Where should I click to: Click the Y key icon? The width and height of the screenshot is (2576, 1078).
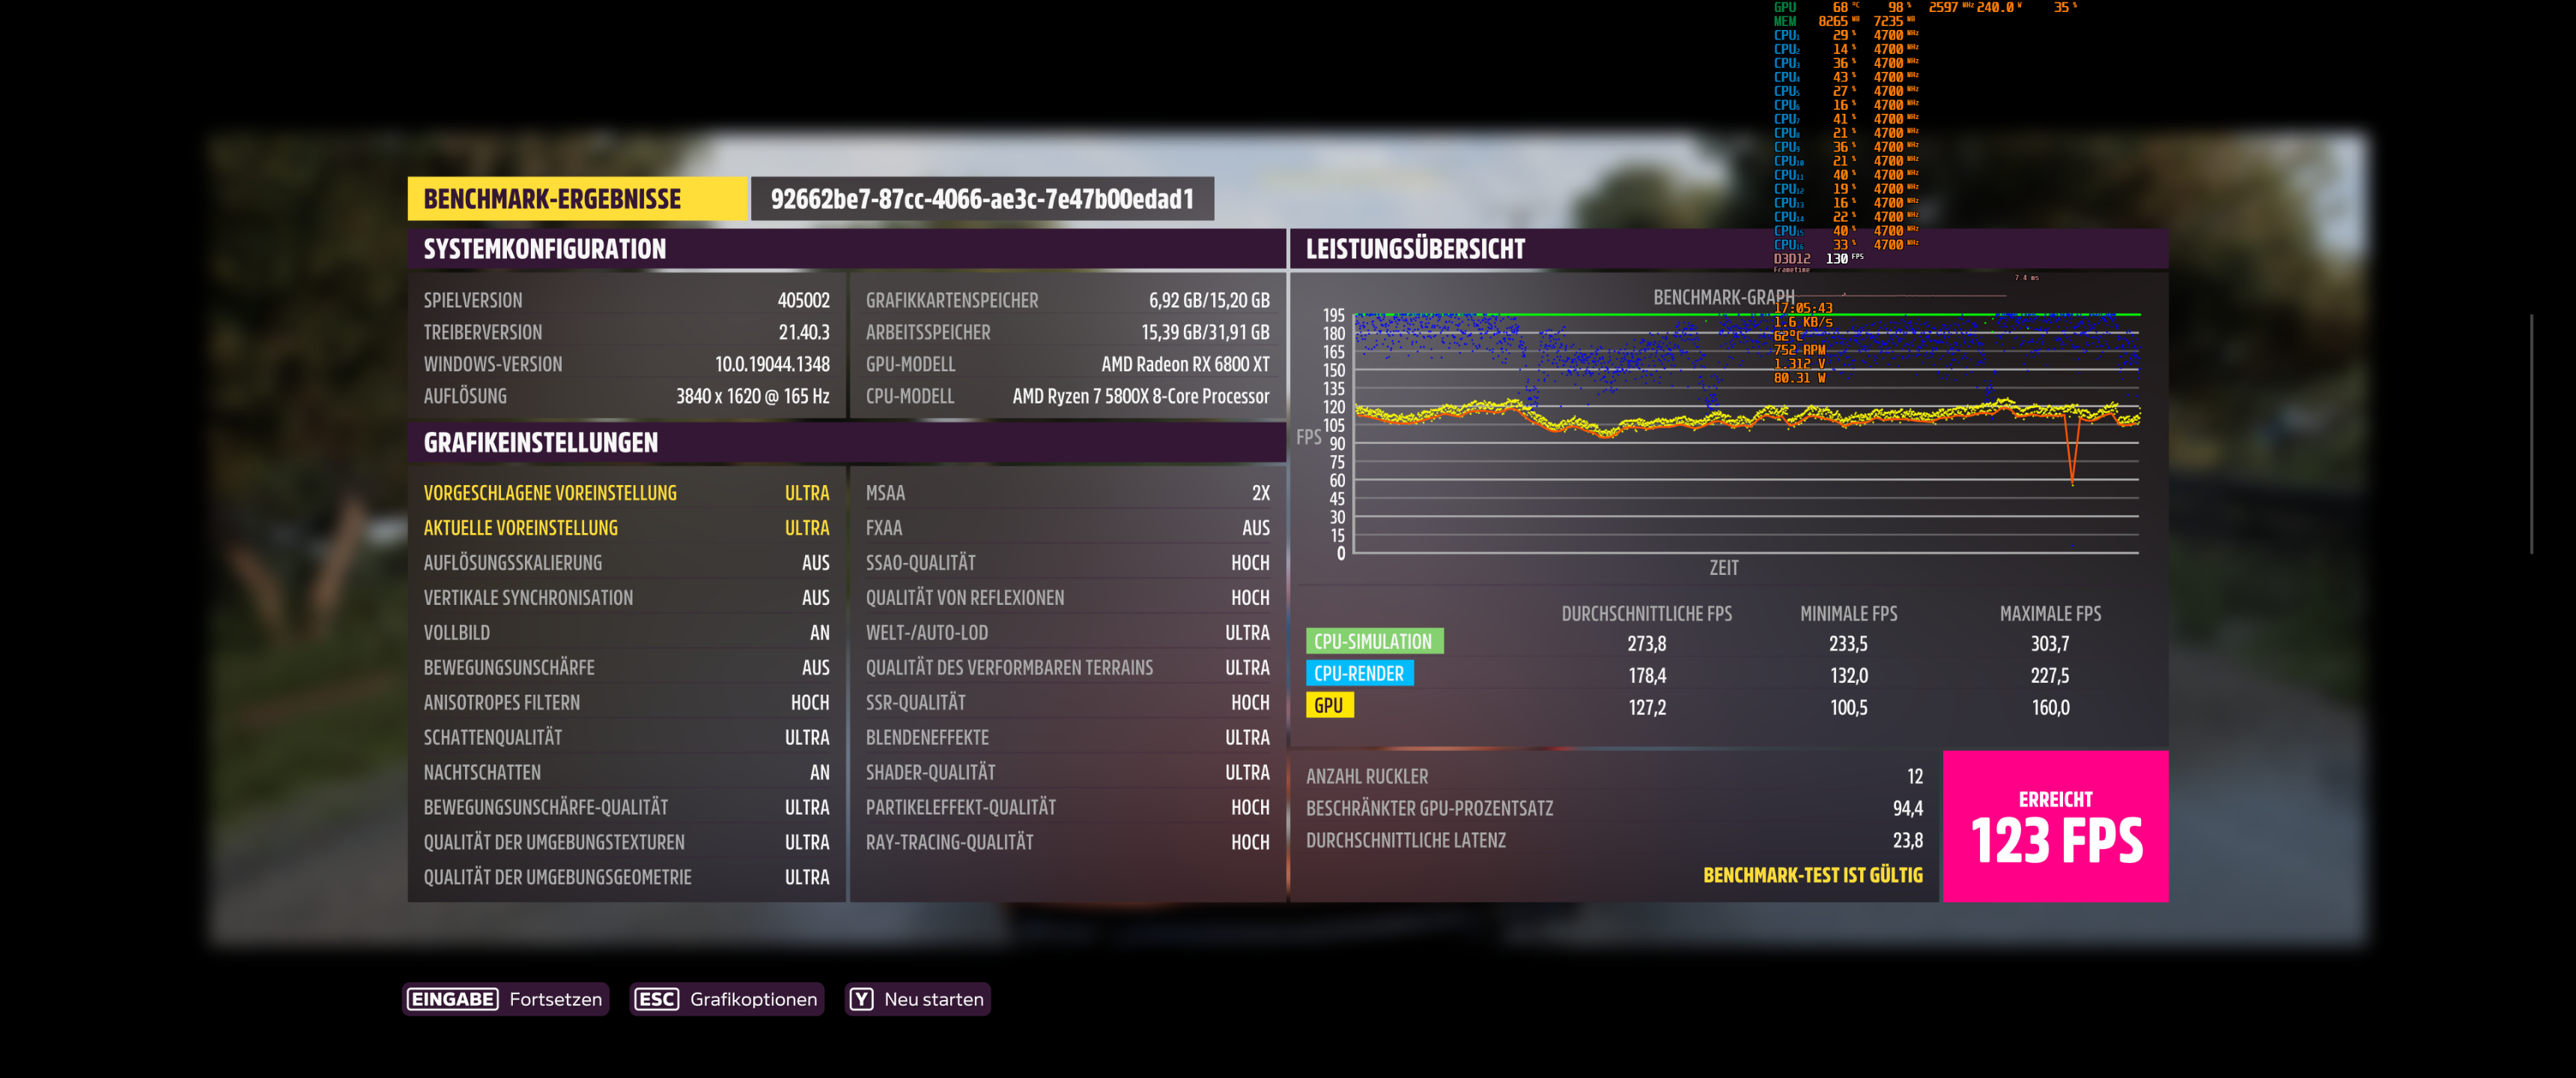[x=861, y=999]
